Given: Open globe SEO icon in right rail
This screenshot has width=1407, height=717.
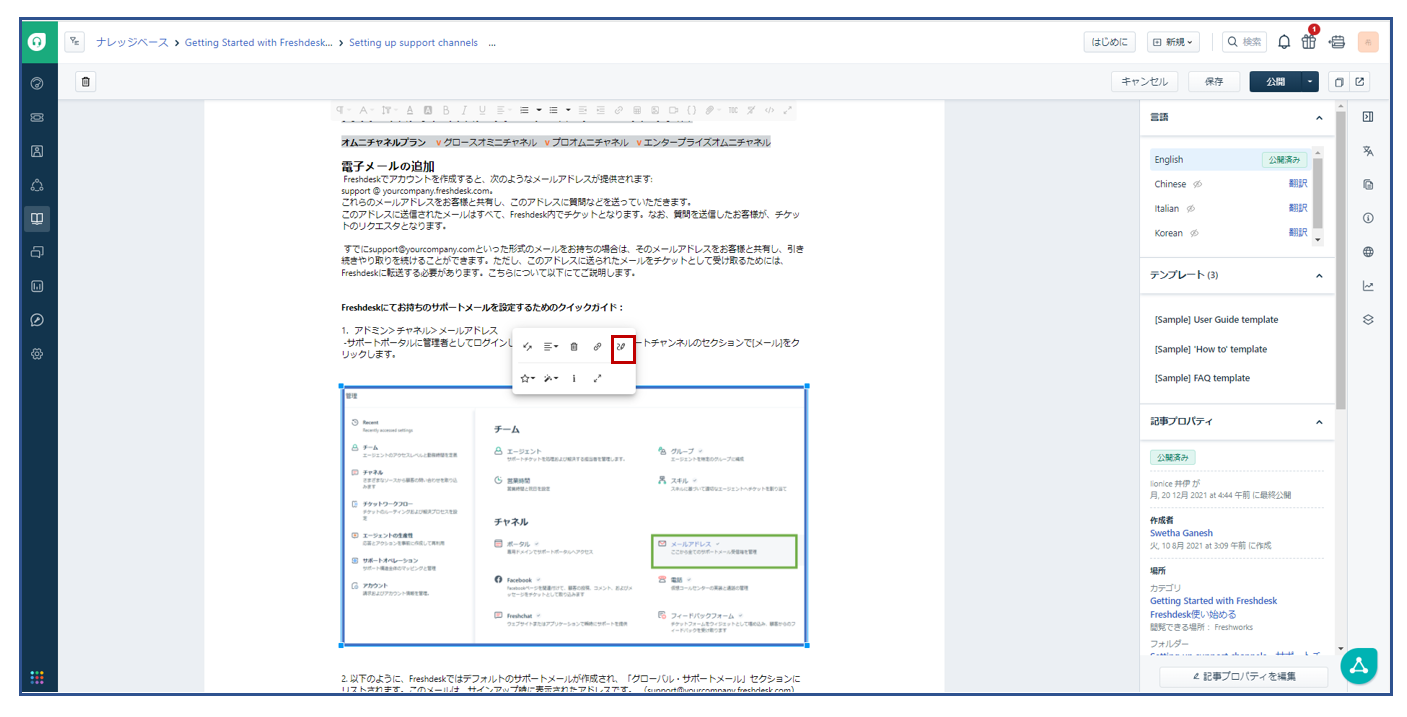Looking at the screenshot, I should tap(1368, 252).
